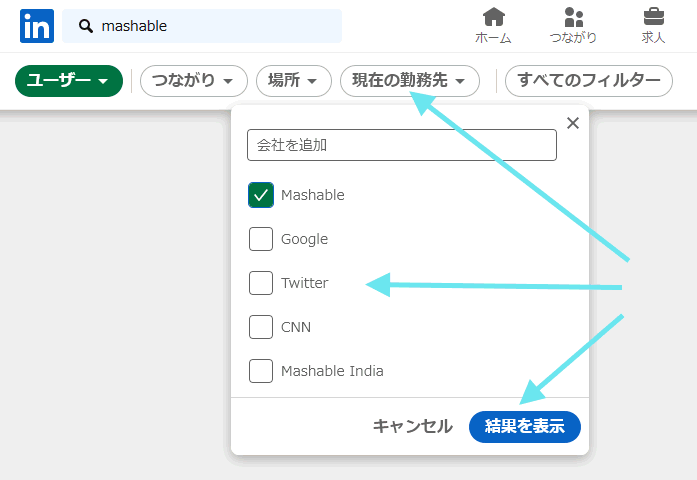Click the 結果を表示 button
Screen dimensions: 697x480
[x=525, y=427]
